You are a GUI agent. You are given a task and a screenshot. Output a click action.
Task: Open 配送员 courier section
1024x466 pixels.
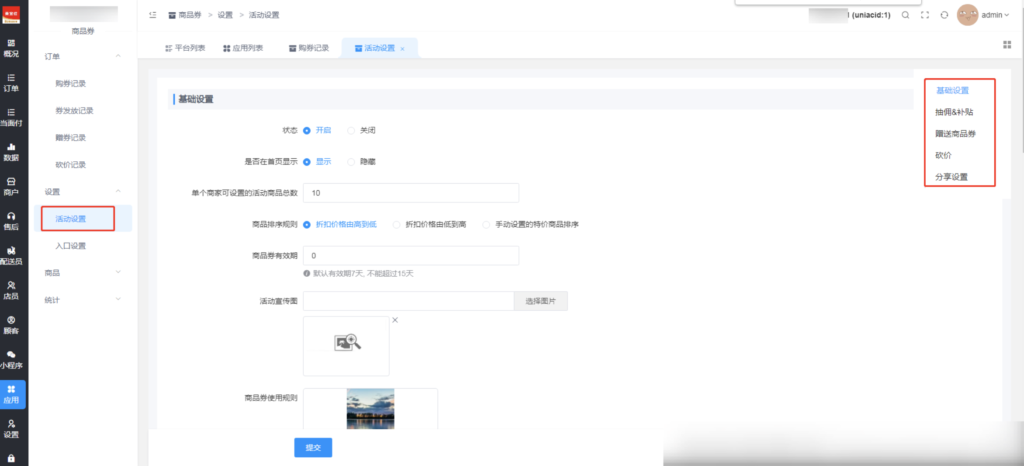click(x=11, y=256)
